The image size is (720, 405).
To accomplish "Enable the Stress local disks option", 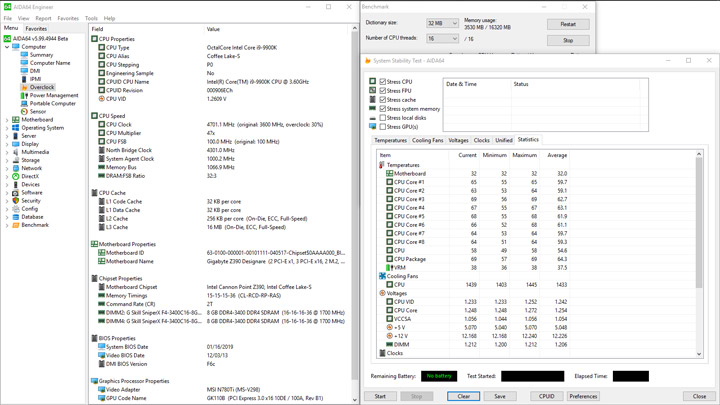I will click(x=383, y=118).
